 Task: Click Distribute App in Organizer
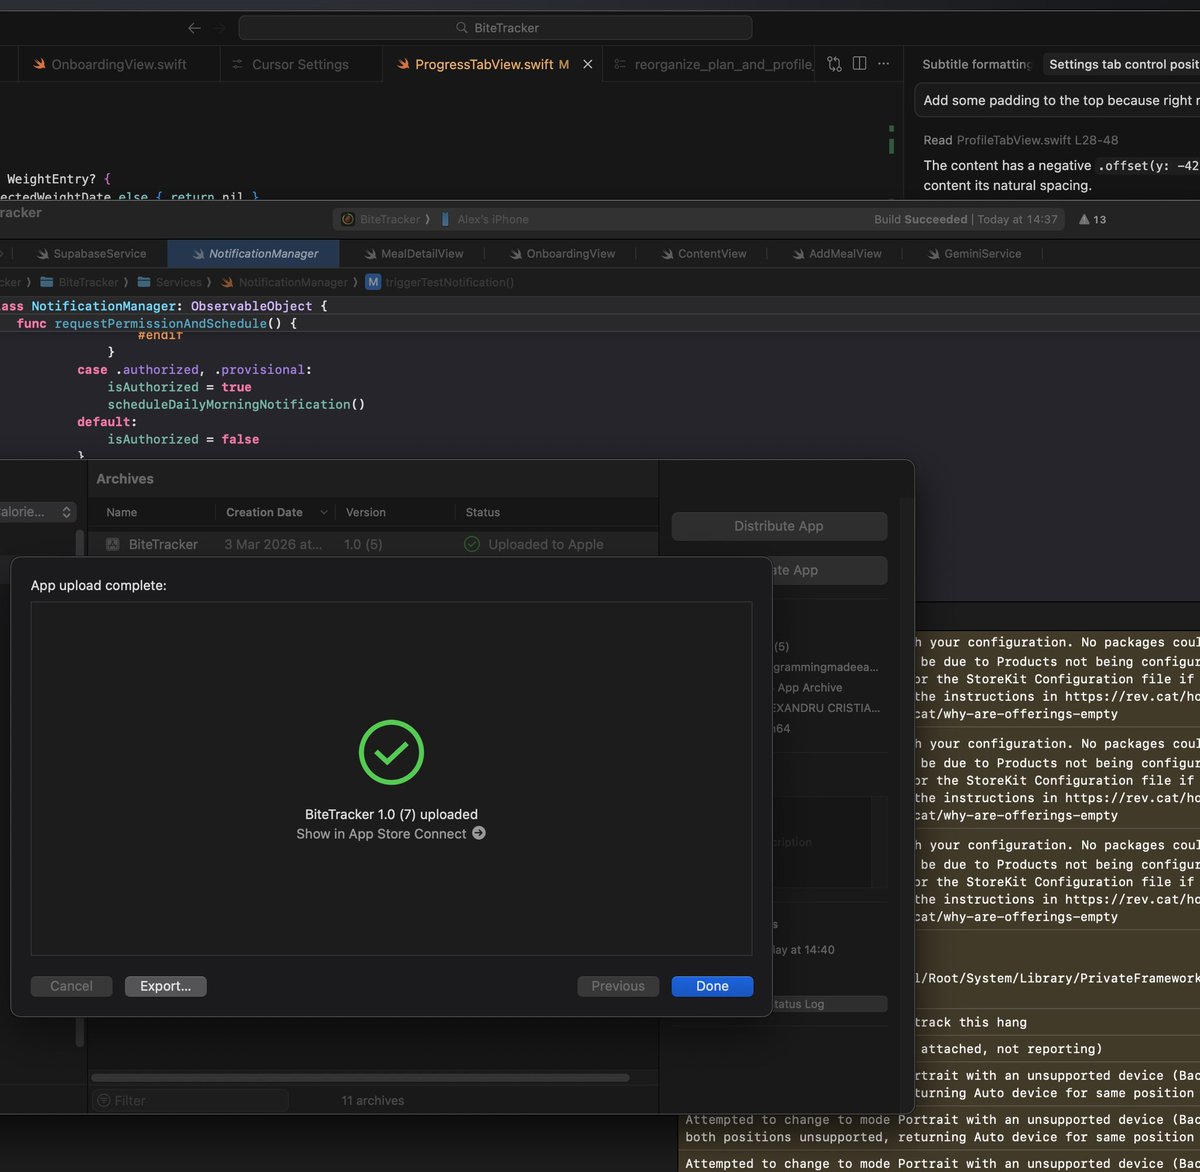pyautogui.click(x=779, y=526)
